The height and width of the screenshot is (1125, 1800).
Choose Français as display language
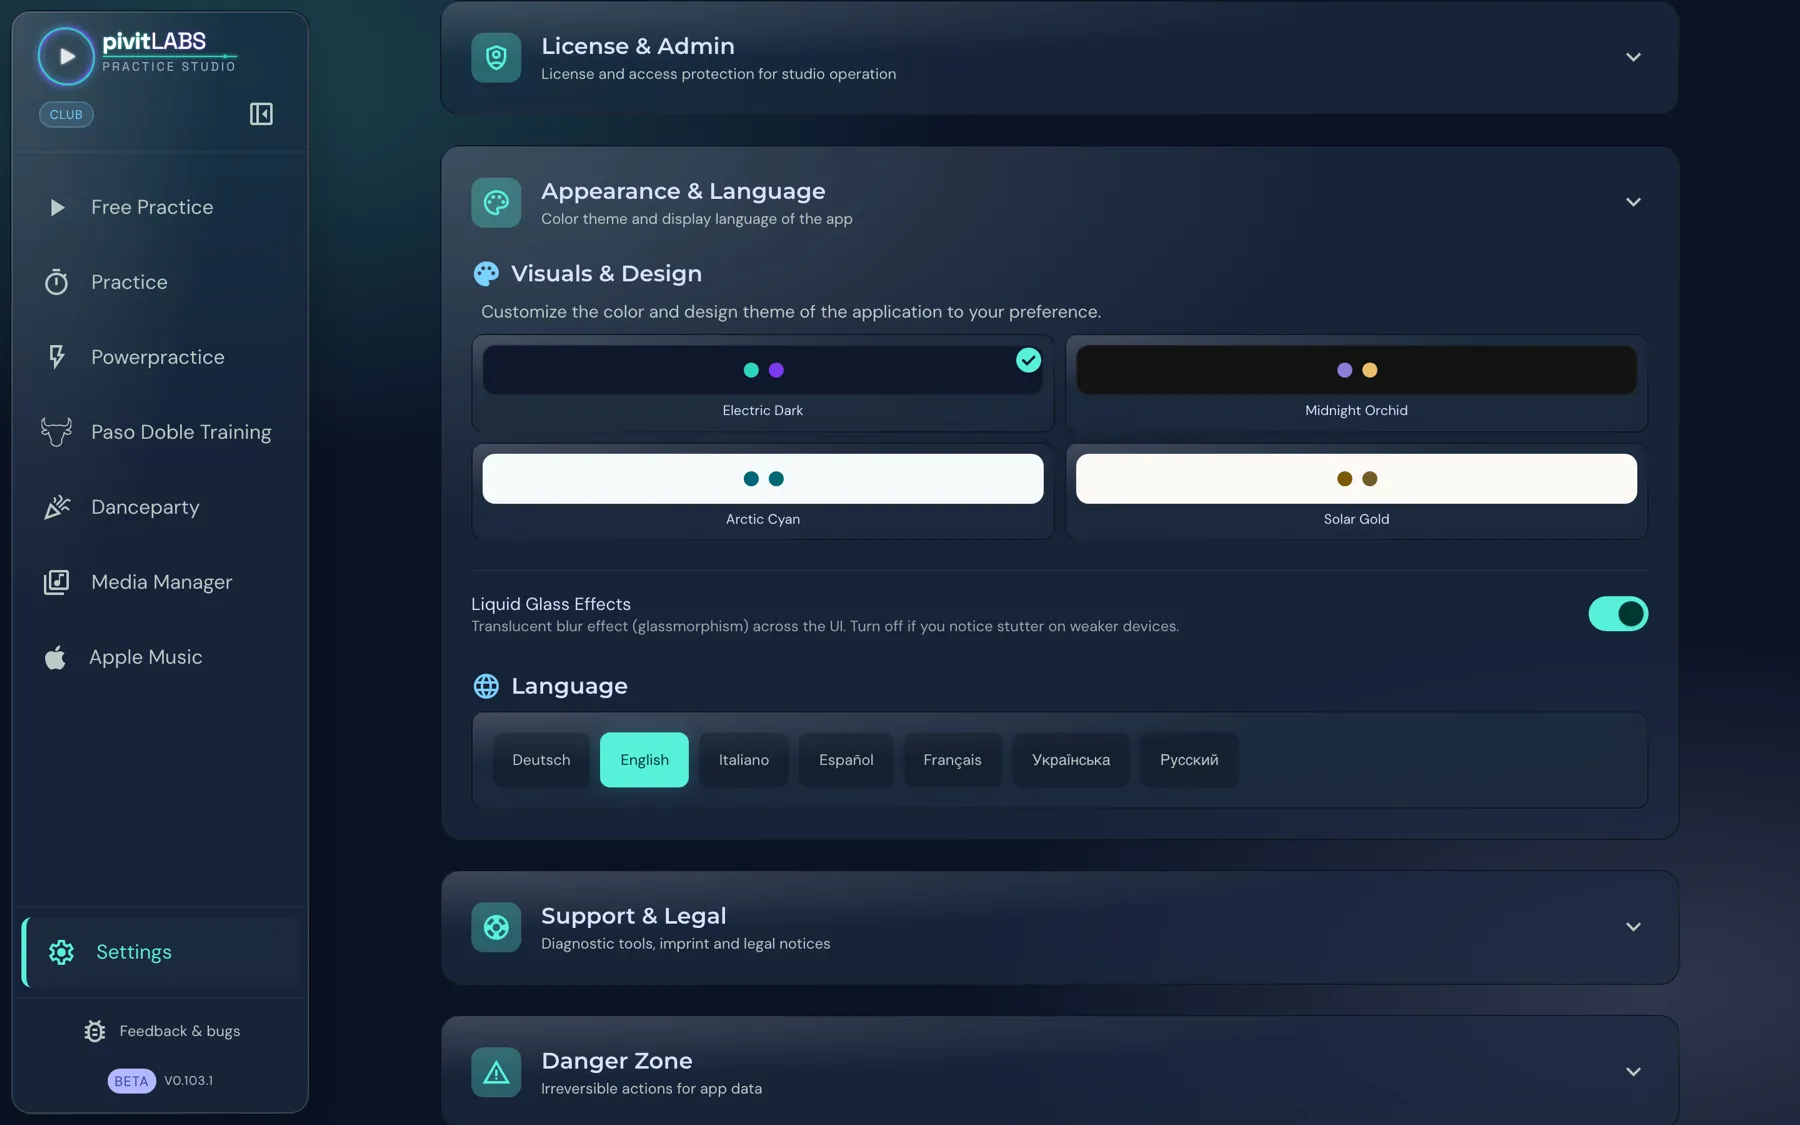pyautogui.click(x=952, y=760)
